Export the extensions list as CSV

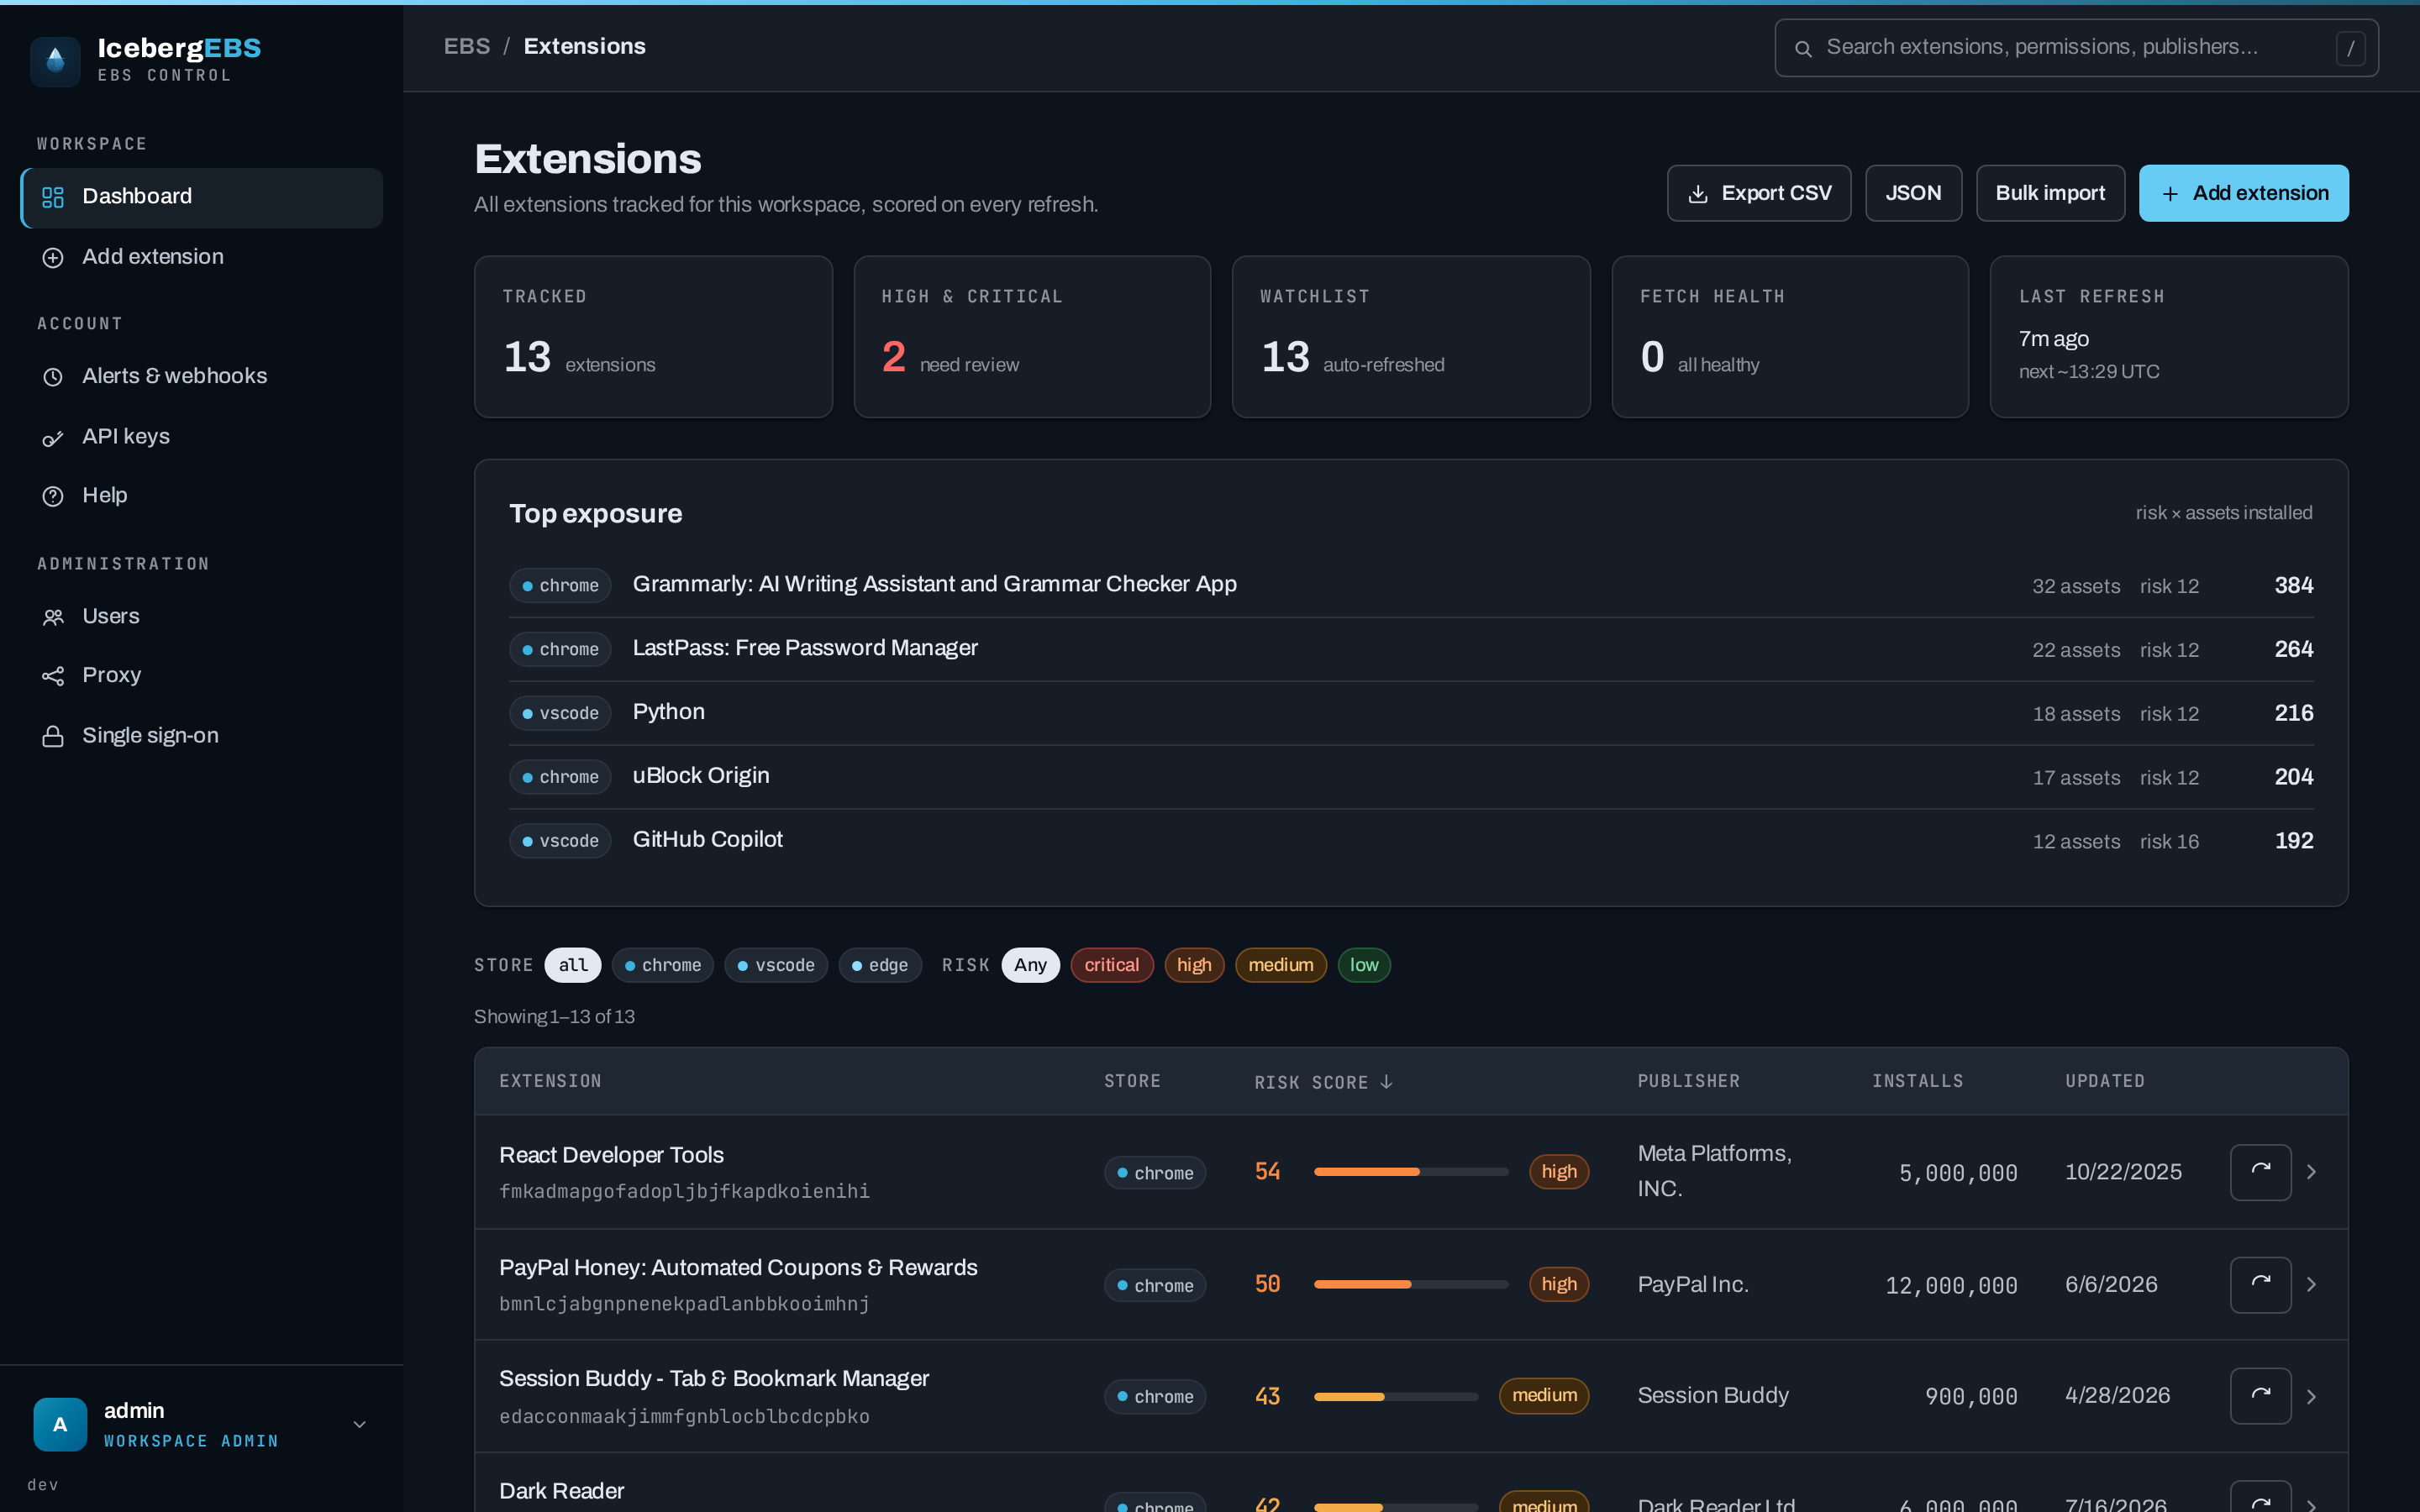point(1759,193)
